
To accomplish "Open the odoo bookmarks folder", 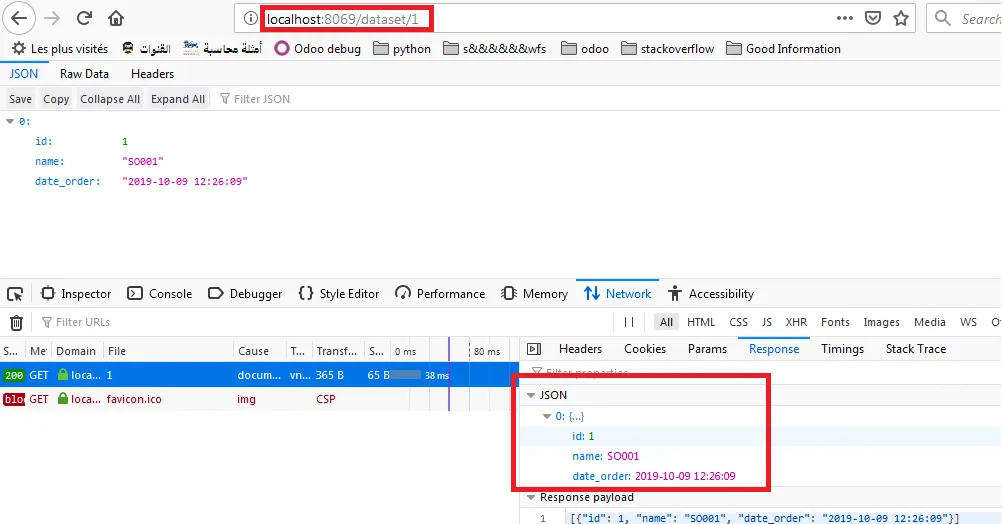I will (585, 49).
